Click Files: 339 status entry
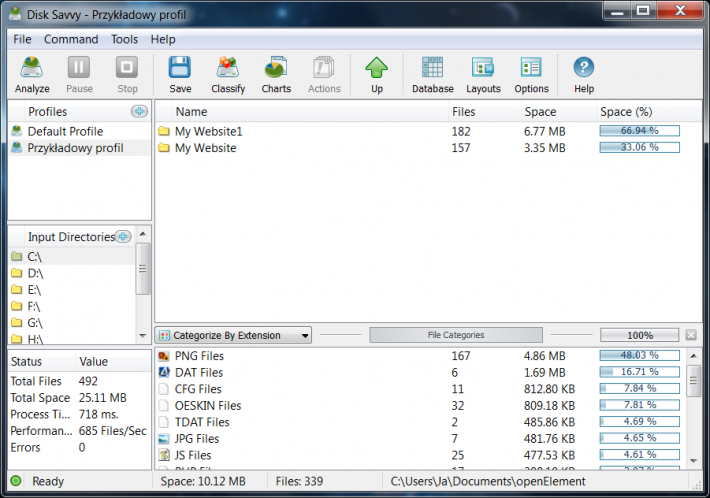The image size is (710, 498). coord(299,481)
